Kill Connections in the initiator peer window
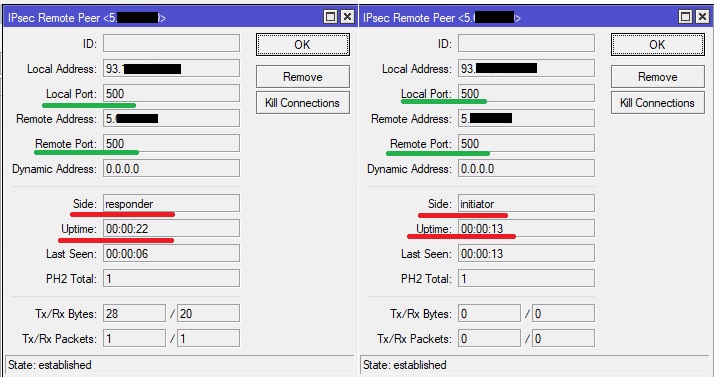The height and width of the screenshot is (377, 715). click(x=658, y=103)
